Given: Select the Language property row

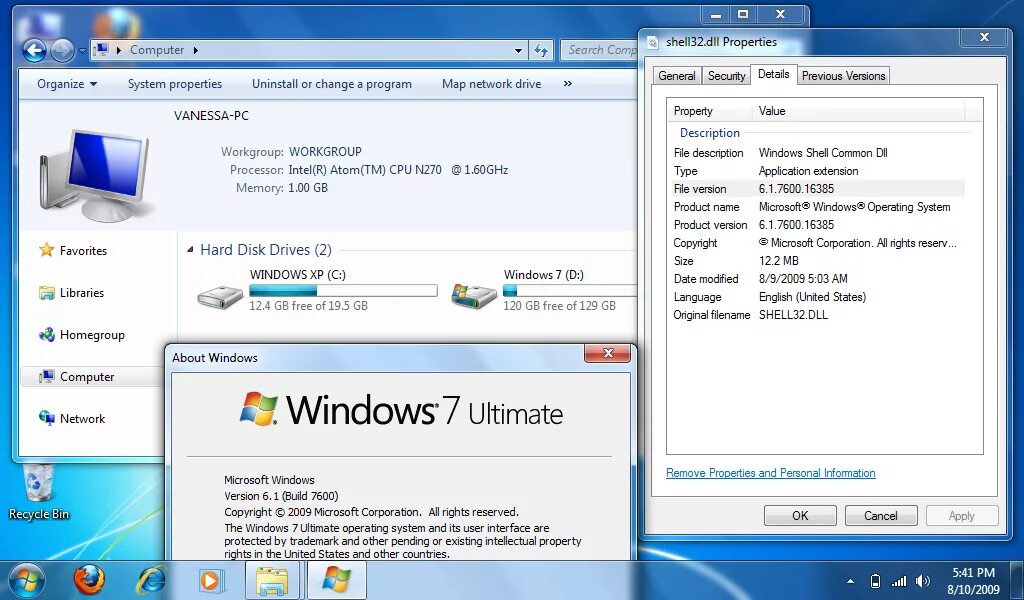Looking at the screenshot, I should (x=816, y=297).
